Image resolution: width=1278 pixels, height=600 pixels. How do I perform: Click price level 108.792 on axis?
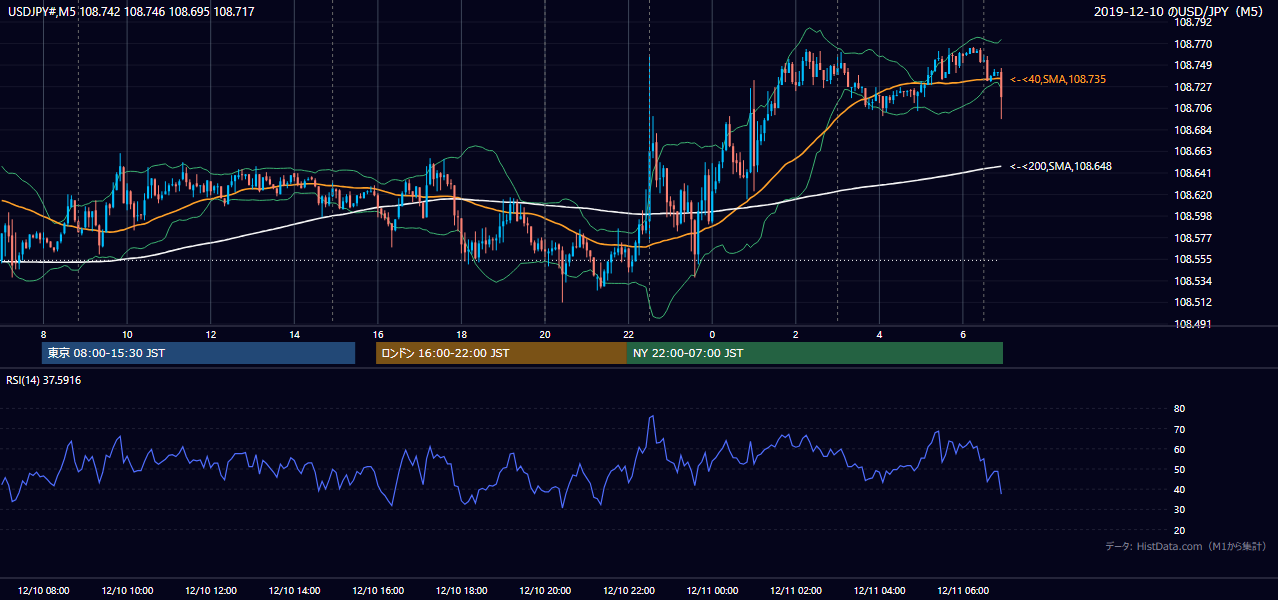[1192, 22]
